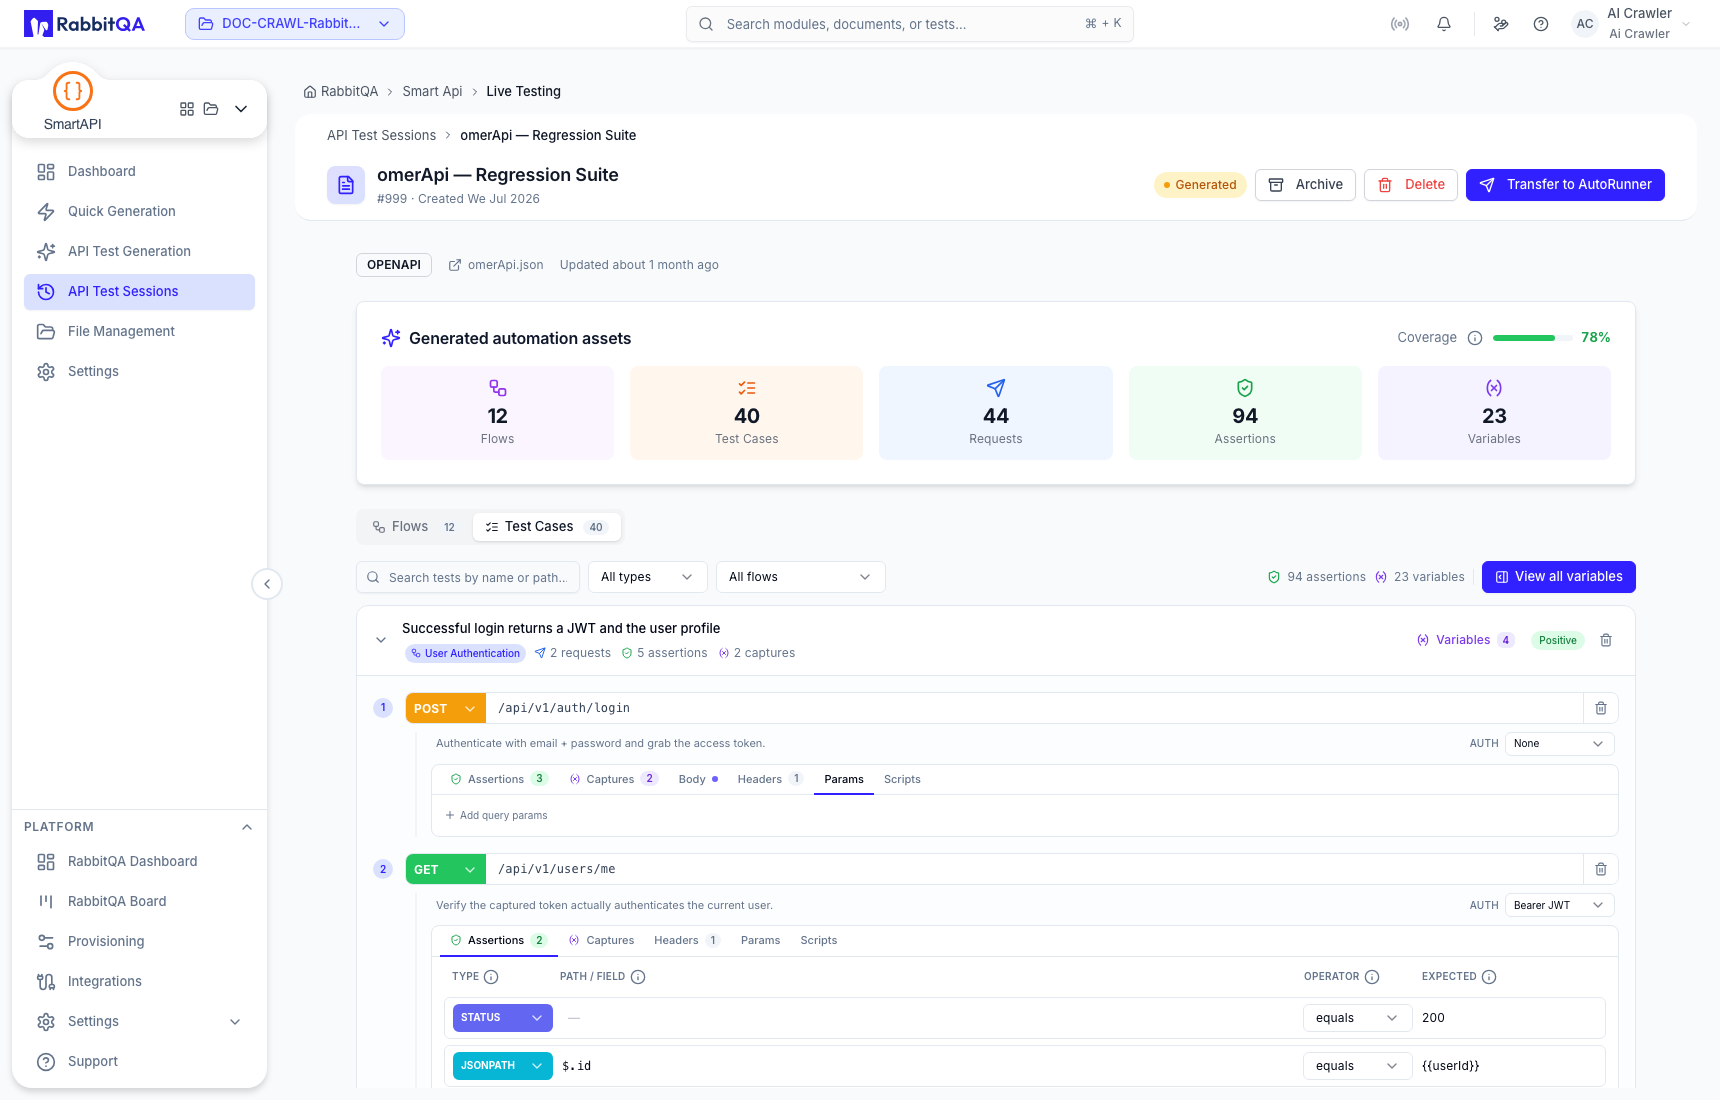Viewport: 1720px width, 1100px height.
Task: Open the GET request Captures tab
Action: coord(601,940)
